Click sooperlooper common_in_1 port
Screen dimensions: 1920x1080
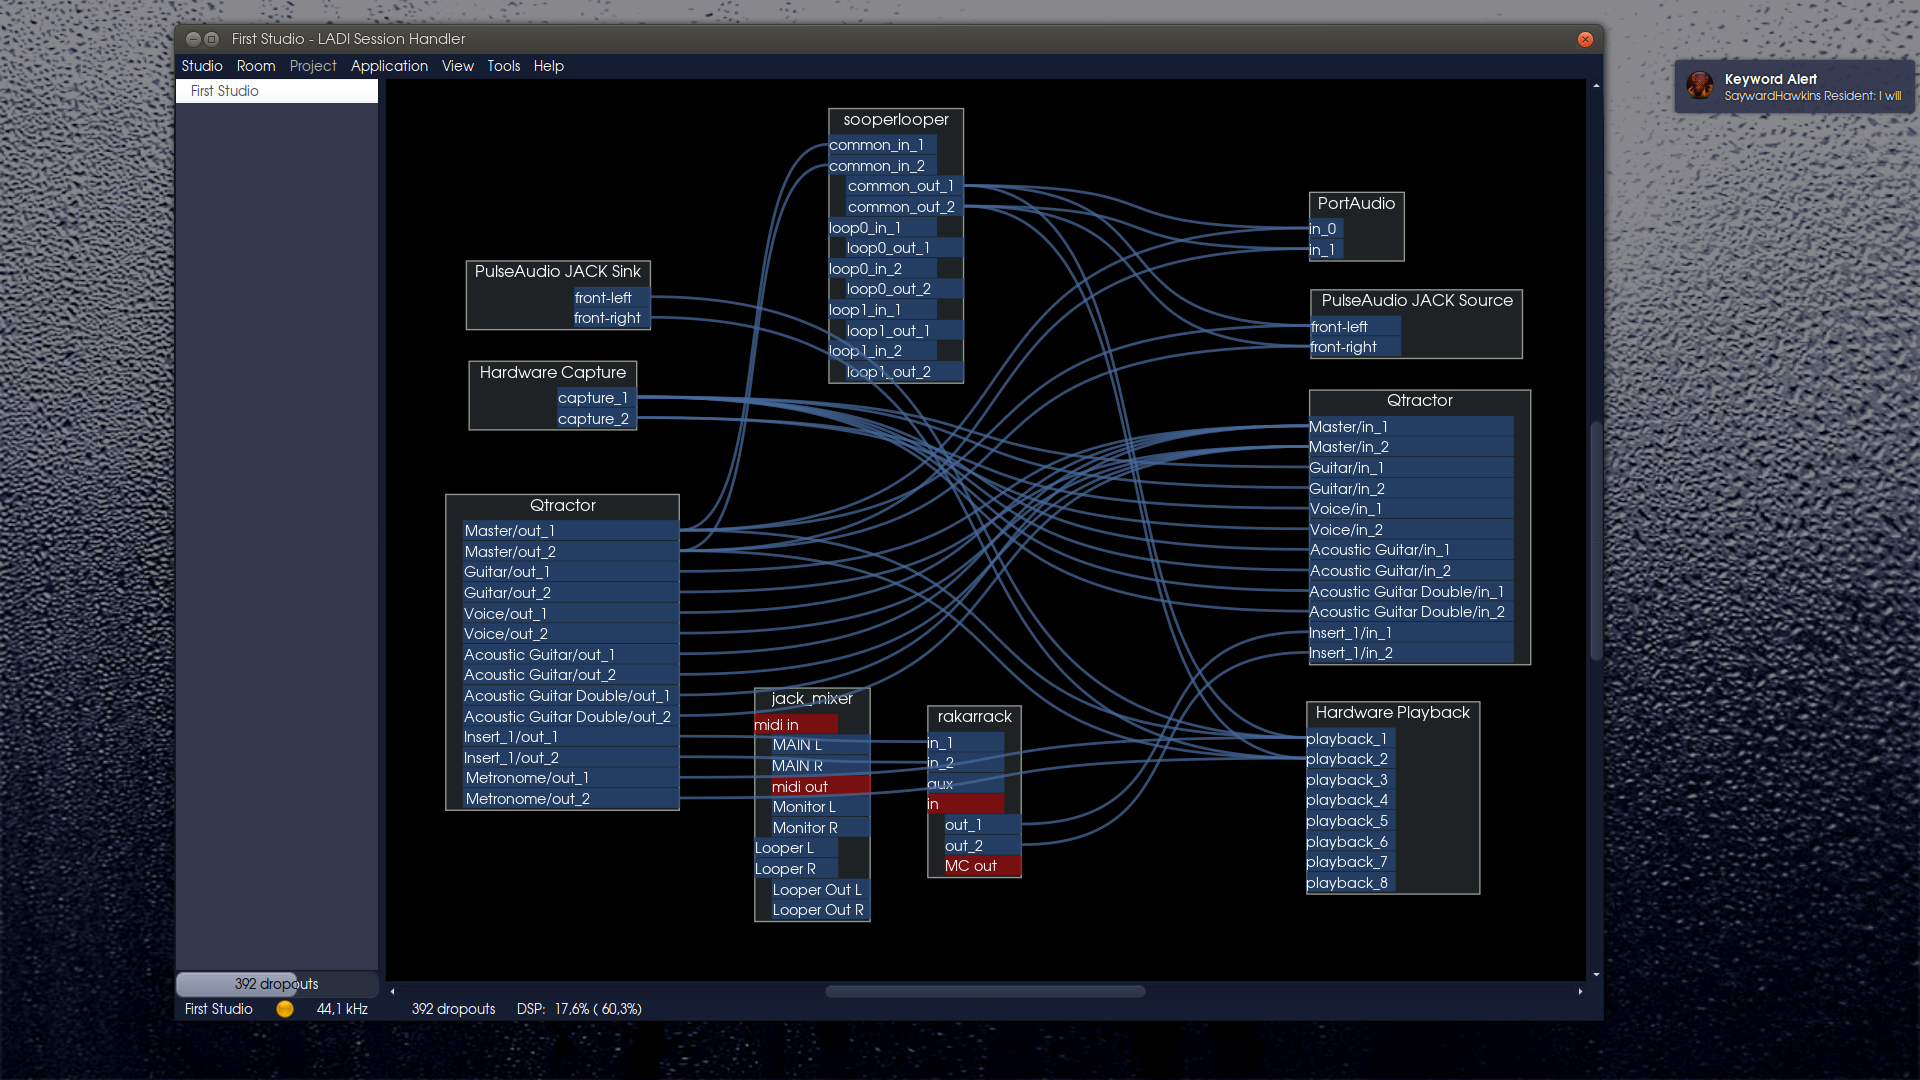(x=883, y=145)
